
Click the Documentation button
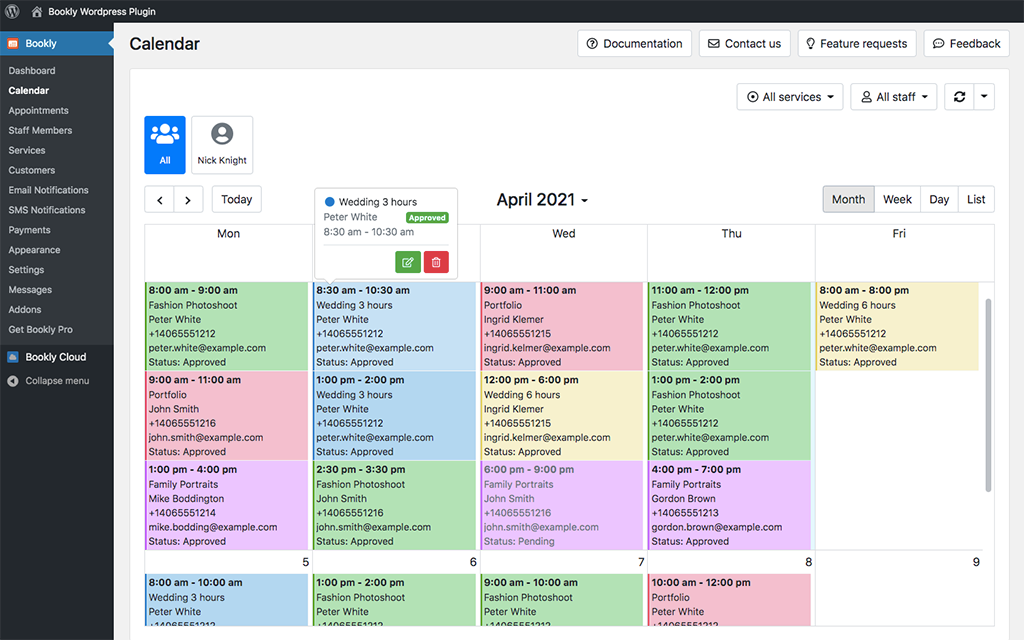634,44
